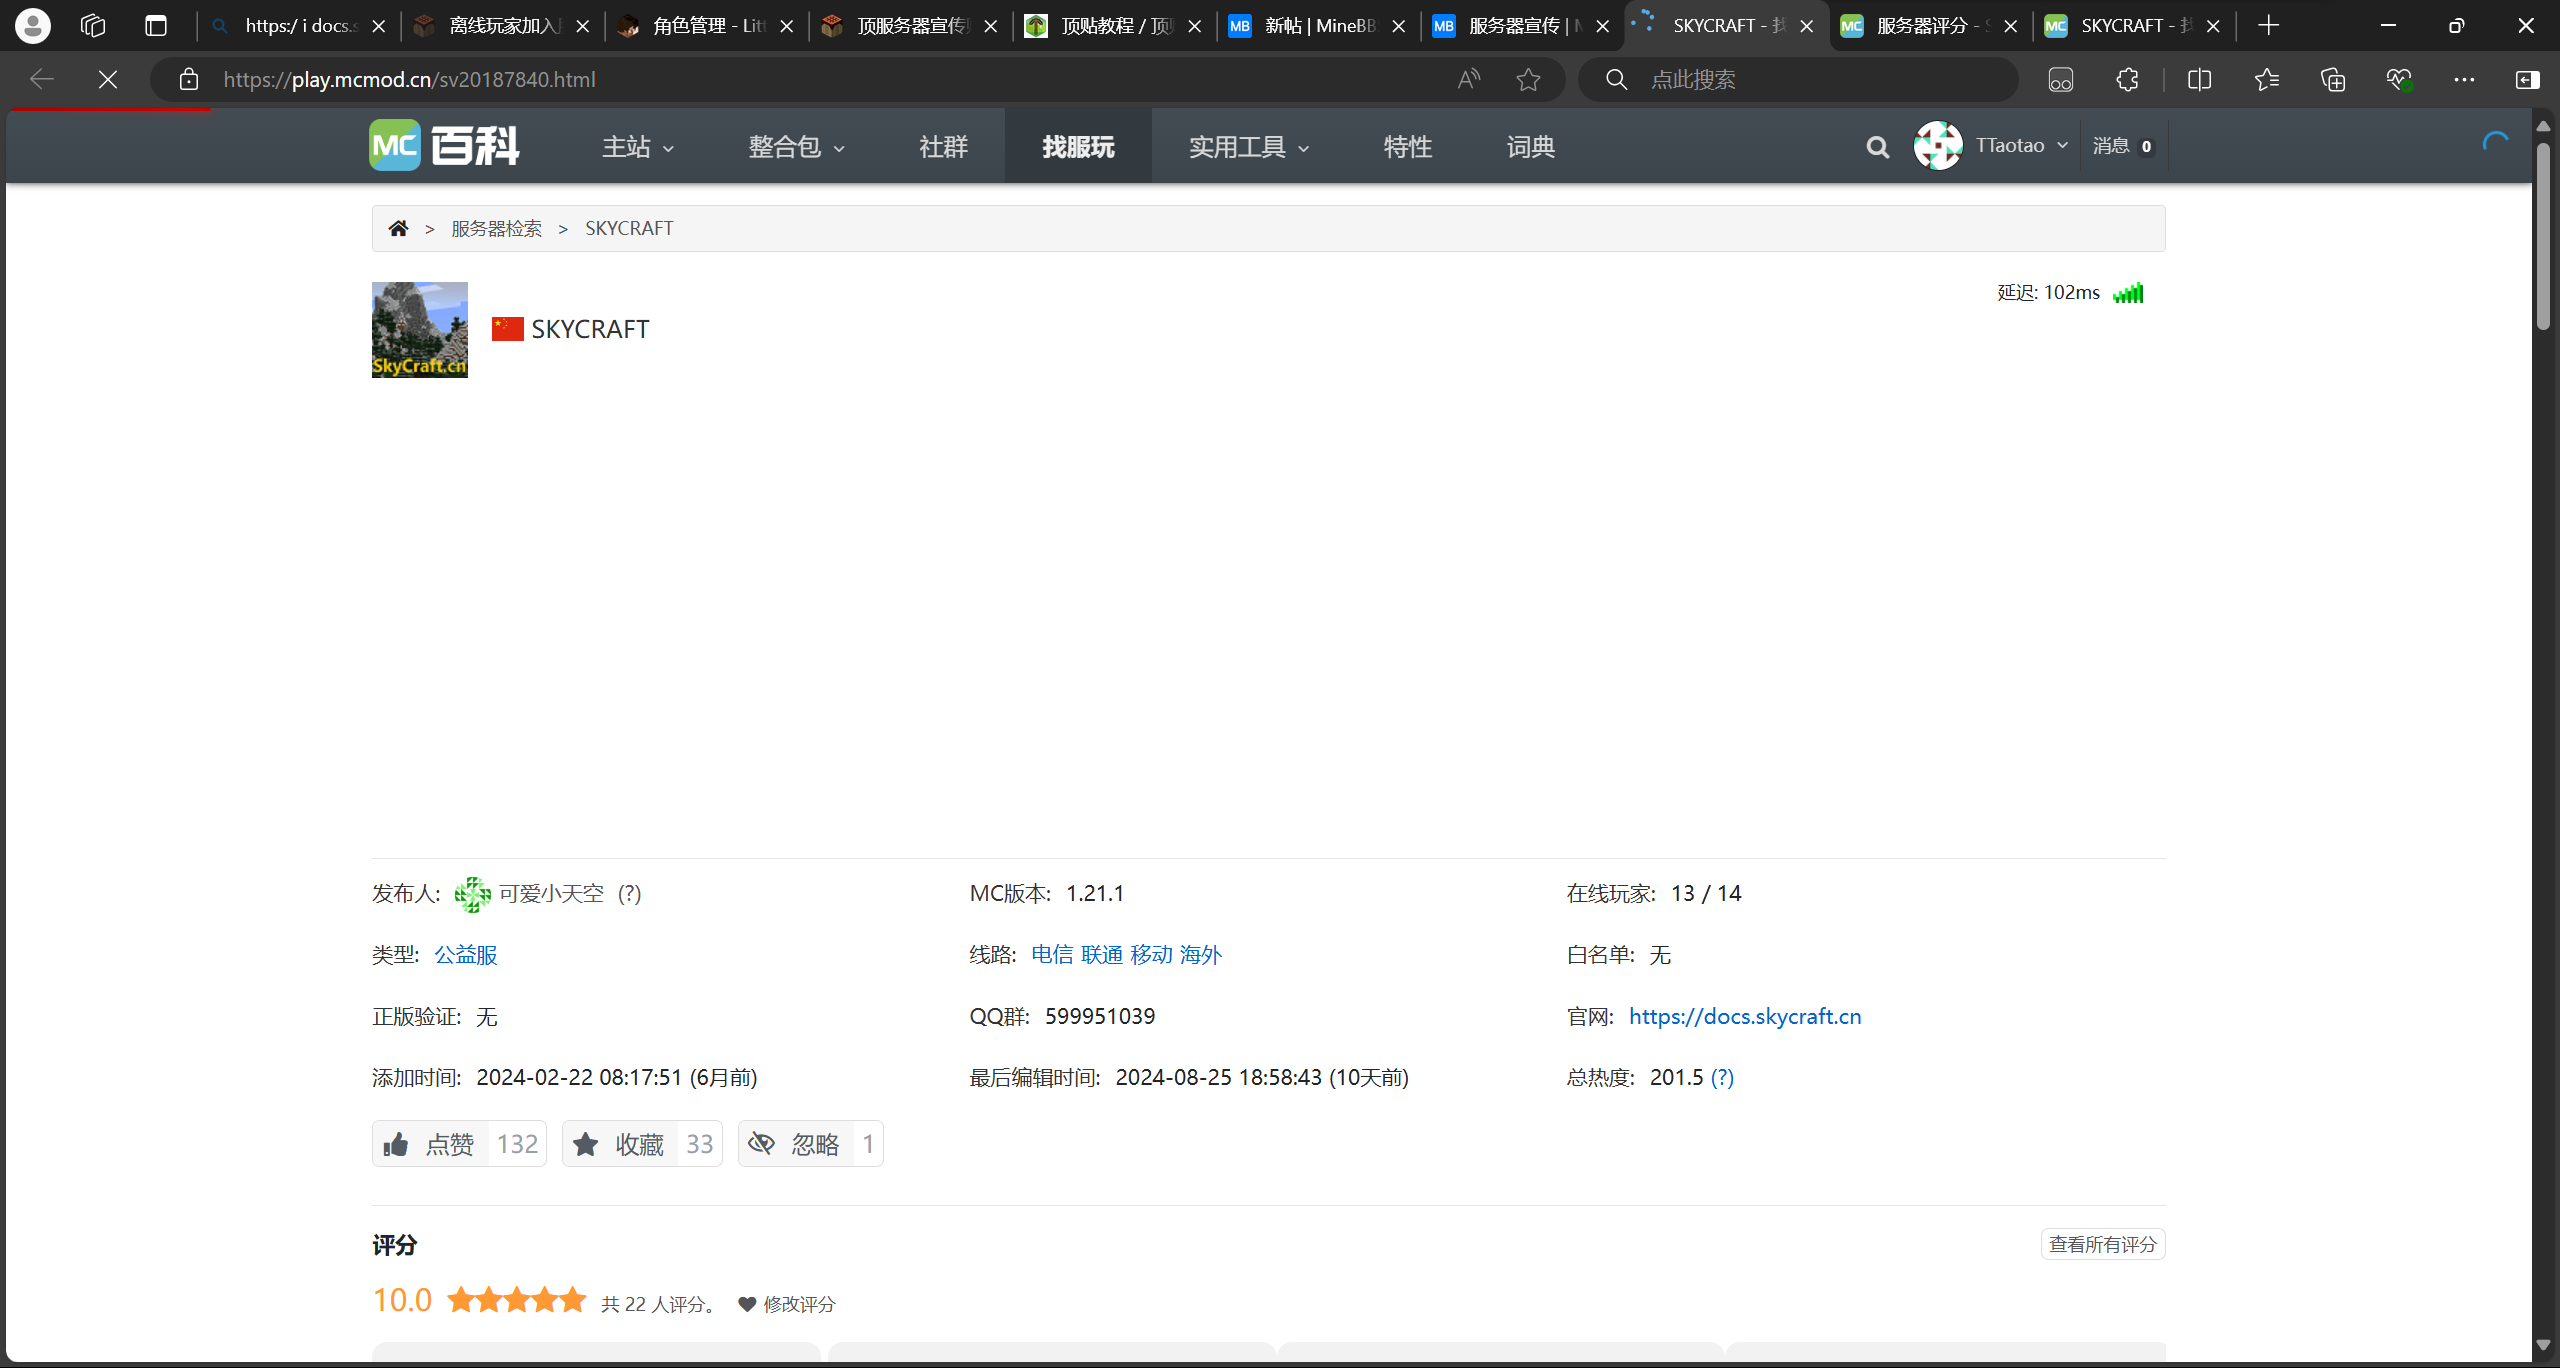Open the tab actions menu icon
This screenshot has height=1368, width=2560.
[156, 25]
